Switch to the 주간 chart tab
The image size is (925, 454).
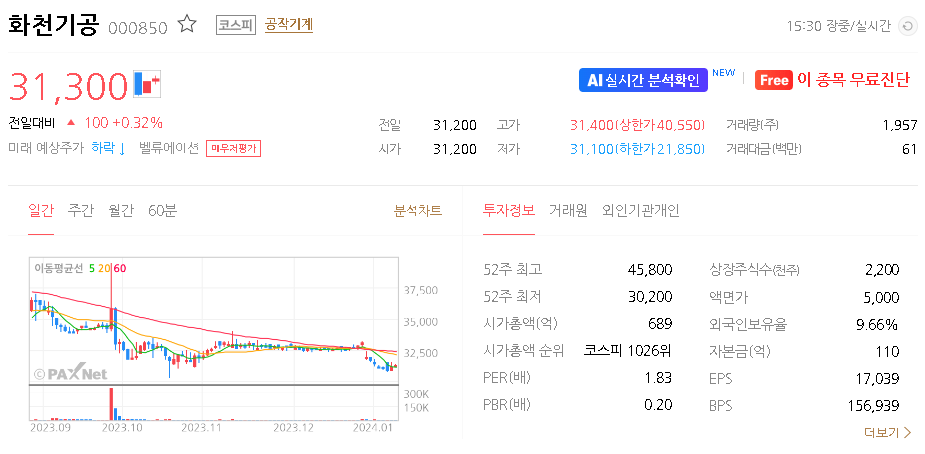tap(81, 210)
